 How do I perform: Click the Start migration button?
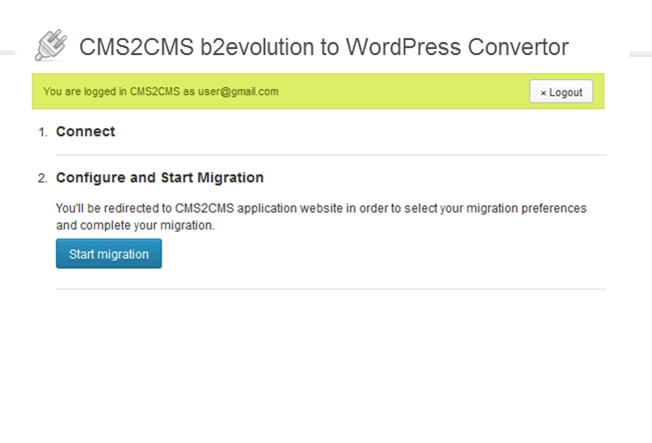(x=109, y=253)
